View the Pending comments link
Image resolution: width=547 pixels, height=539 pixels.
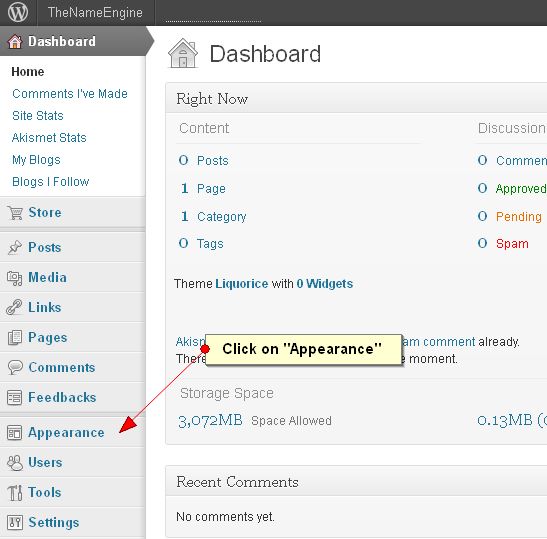519,216
